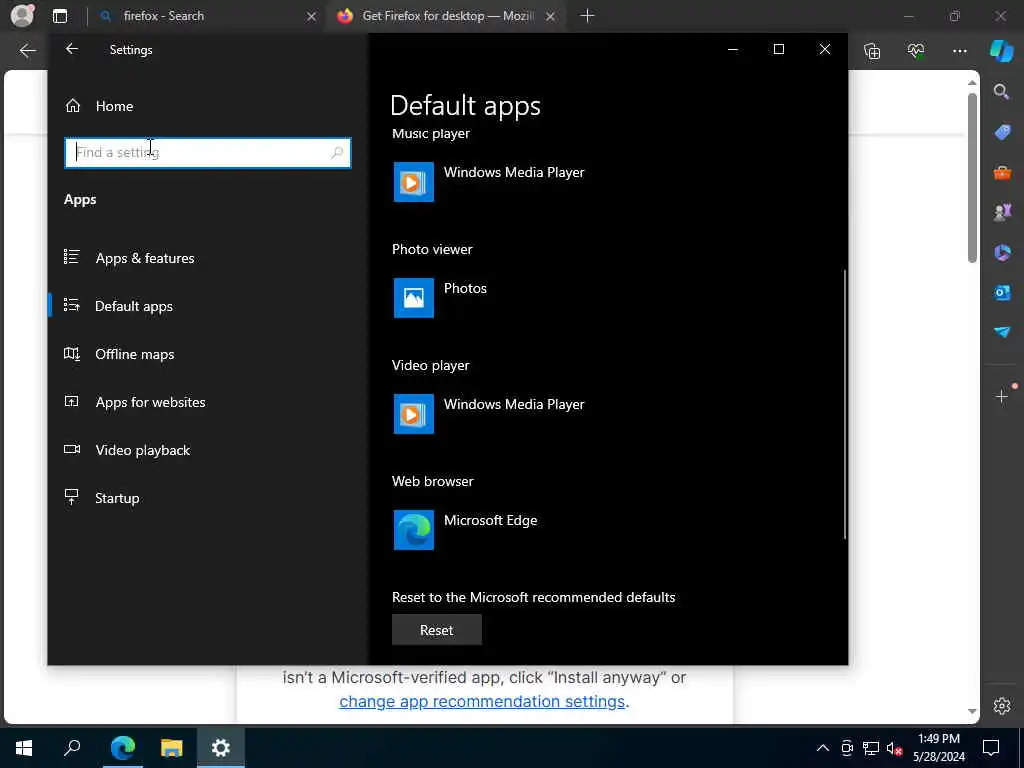Screen dimensions: 1024x768
Task: Open Edge Settings and more menu
Action: [x=959, y=51]
